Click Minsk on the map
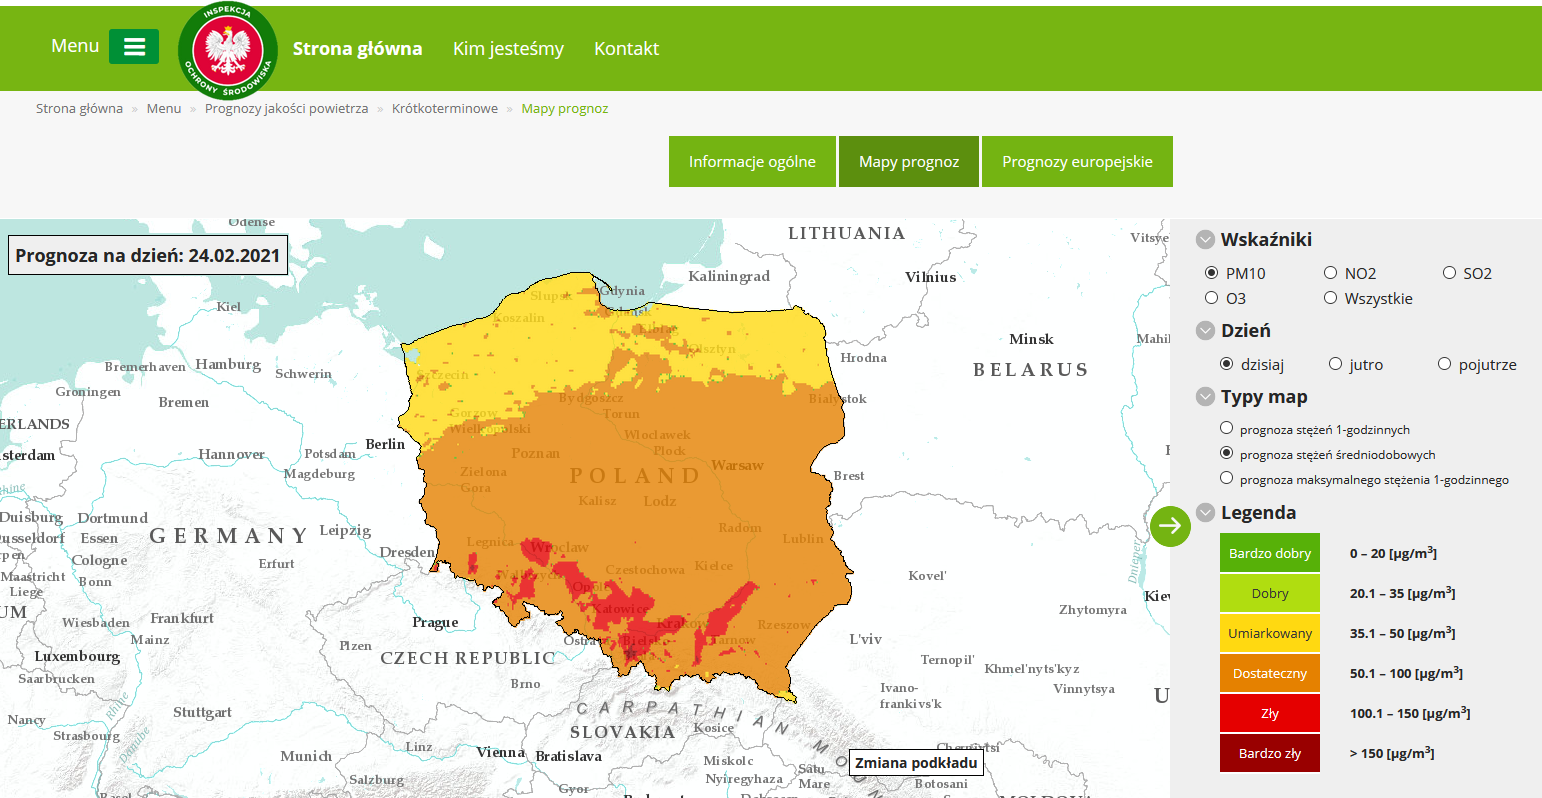The width and height of the screenshot is (1542, 798). 1031,339
